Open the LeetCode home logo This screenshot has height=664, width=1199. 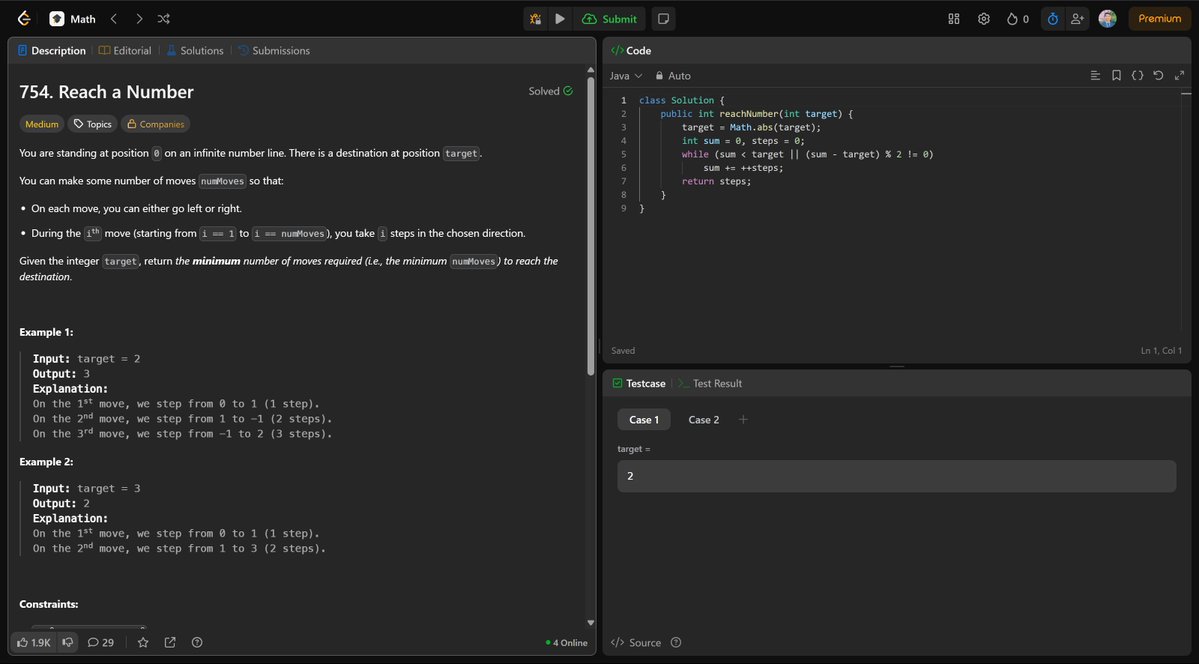[24, 18]
